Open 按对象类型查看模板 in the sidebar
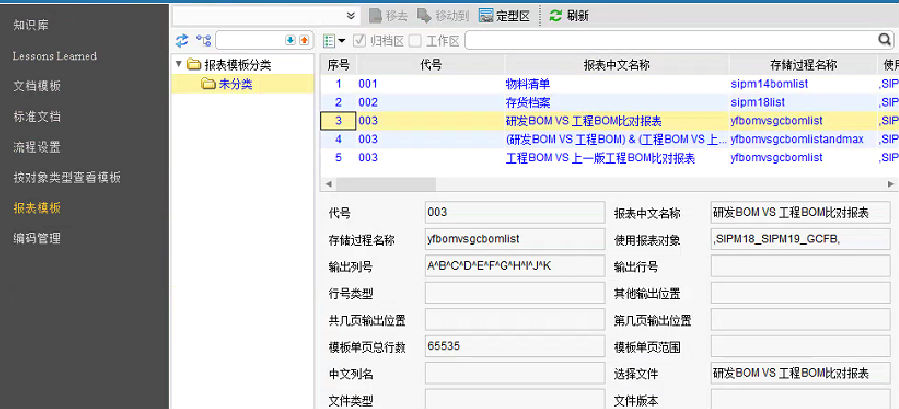 click(x=67, y=178)
